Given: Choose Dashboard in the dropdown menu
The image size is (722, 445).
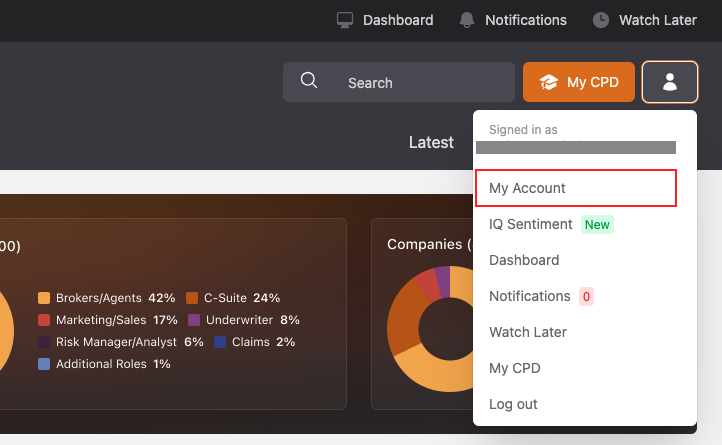Looking at the screenshot, I should coord(524,260).
